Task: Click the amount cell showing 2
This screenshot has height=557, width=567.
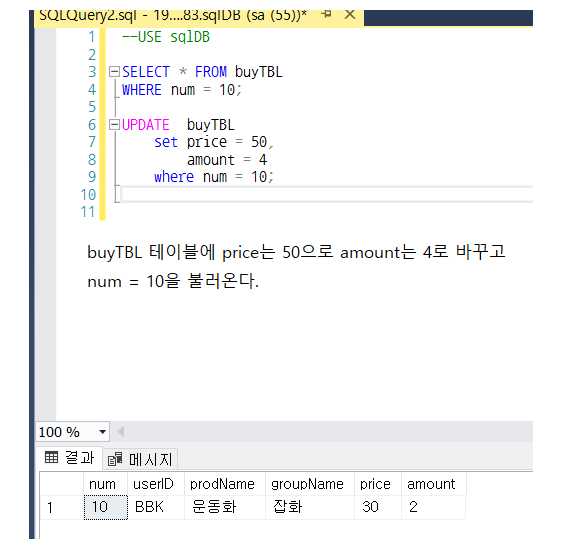Action: coord(434,507)
